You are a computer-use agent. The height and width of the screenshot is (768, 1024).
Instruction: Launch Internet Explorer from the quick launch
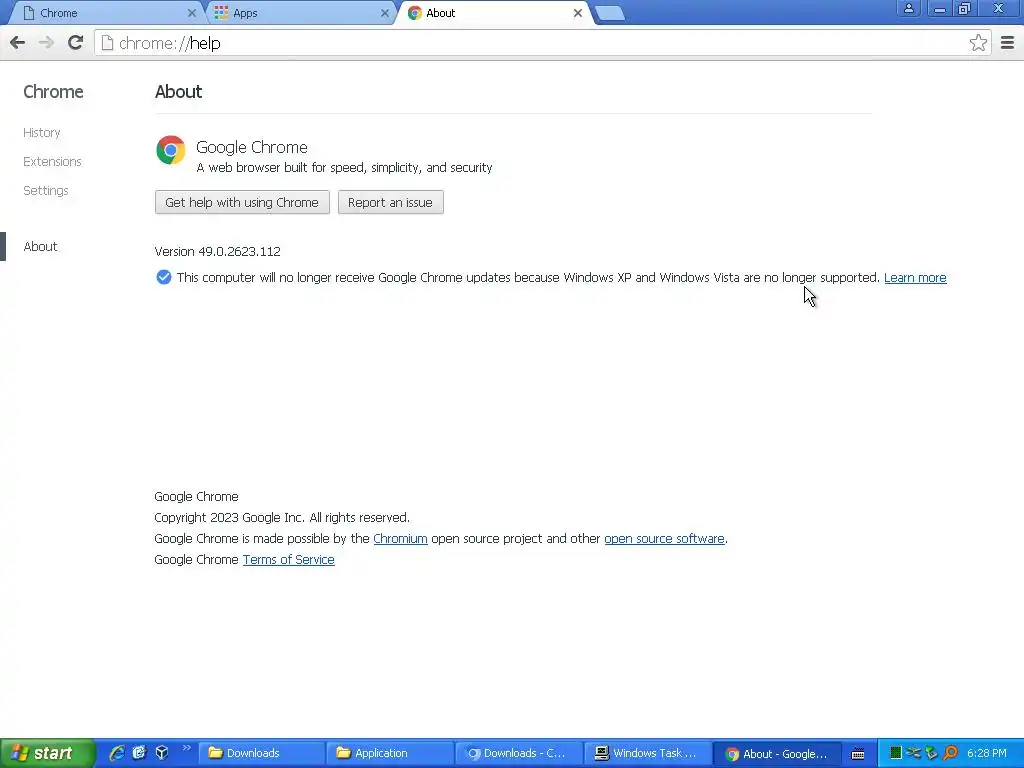click(117, 753)
